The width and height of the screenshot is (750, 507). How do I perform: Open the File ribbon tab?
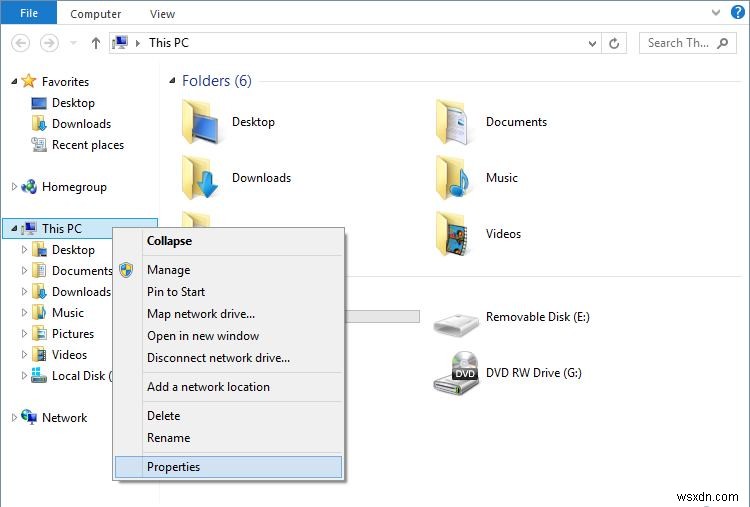click(29, 13)
